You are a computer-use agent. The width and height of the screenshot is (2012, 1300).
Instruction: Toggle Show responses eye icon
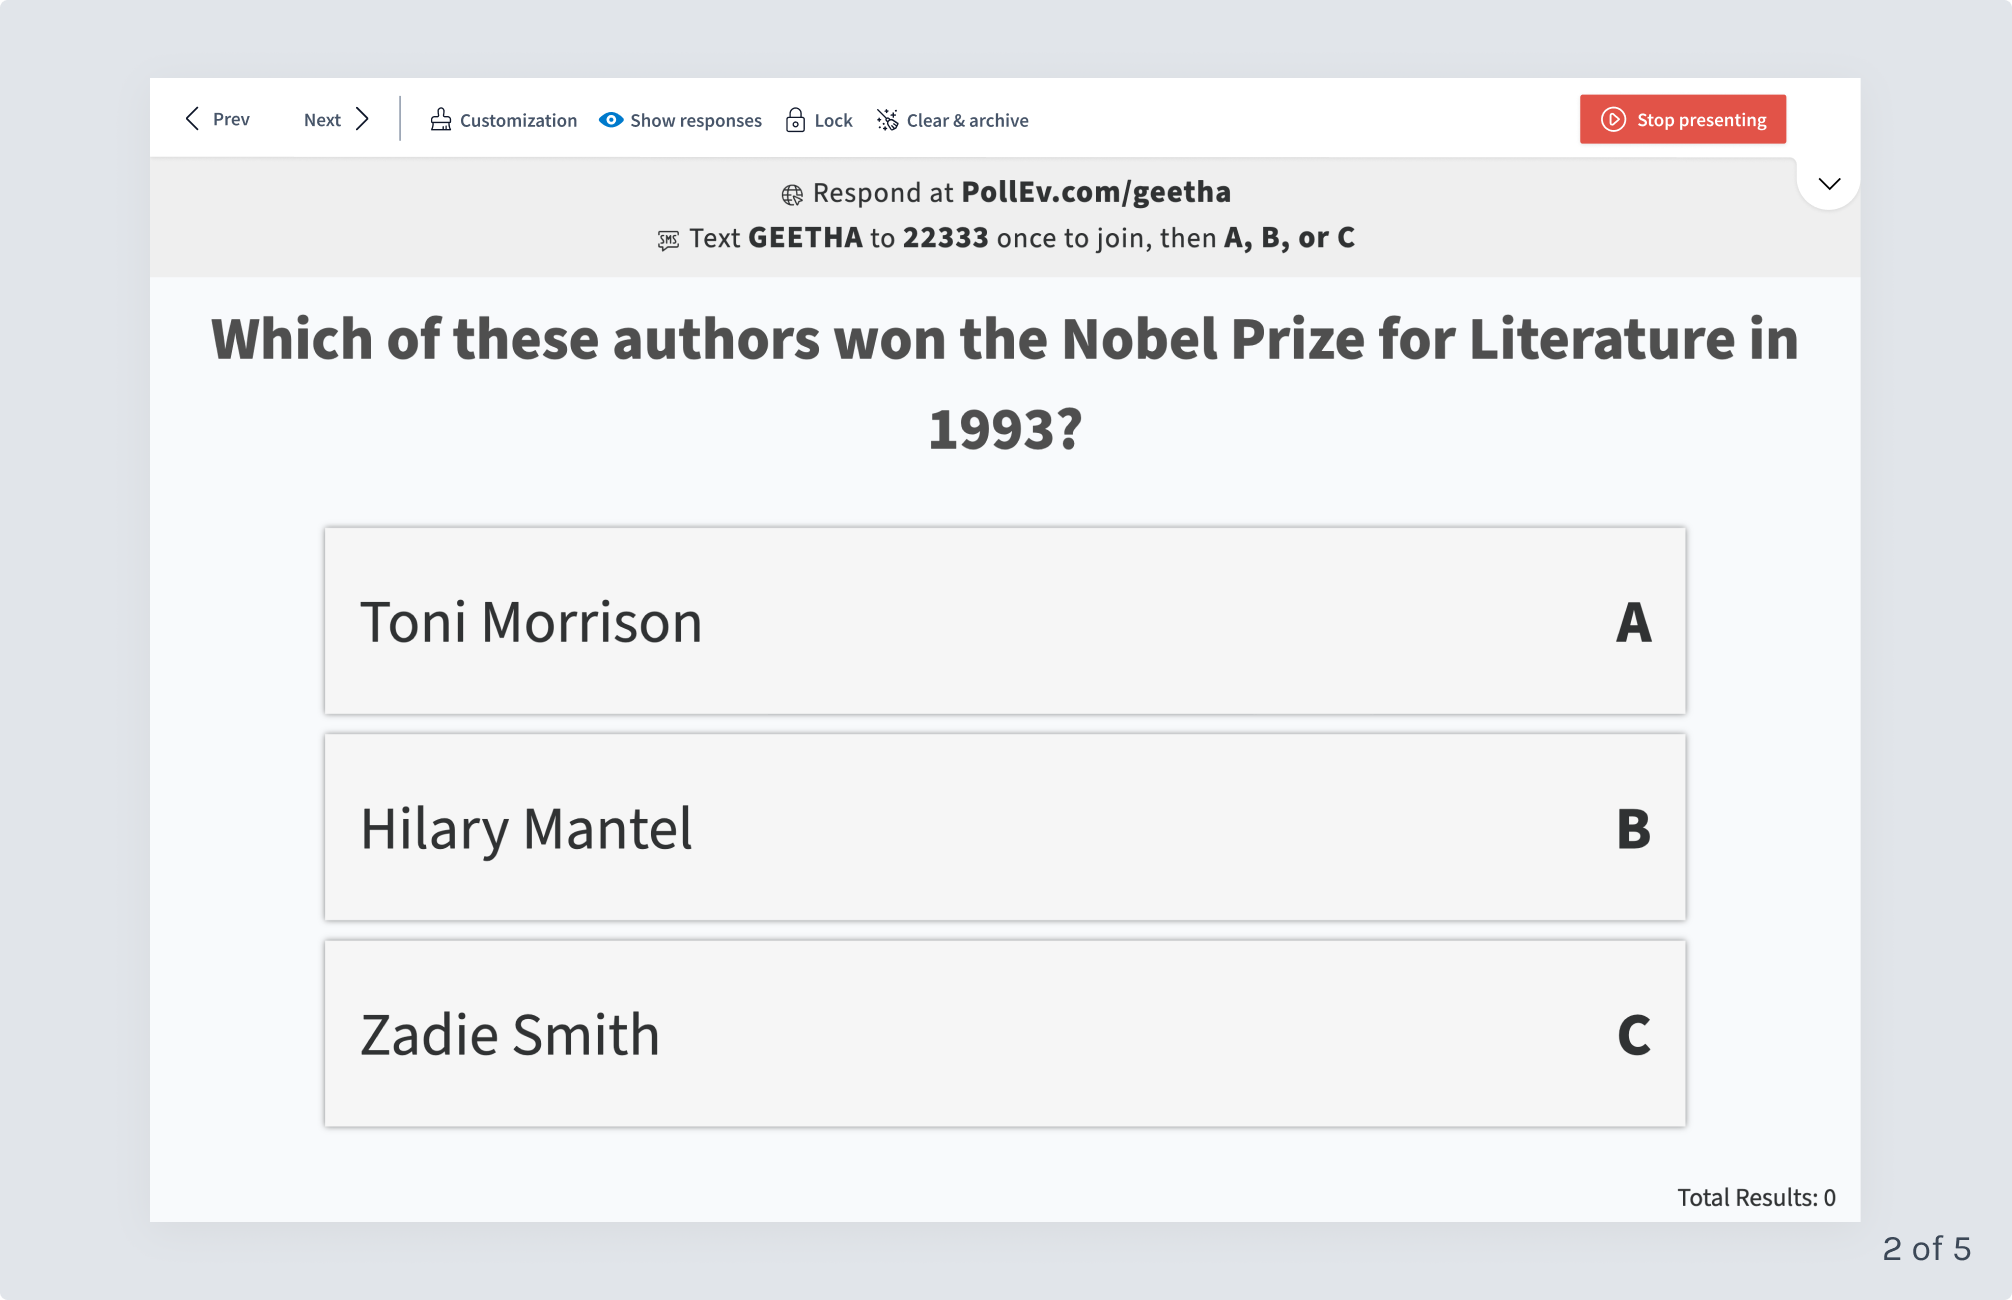pyautogui.click(x=611, y=120)
